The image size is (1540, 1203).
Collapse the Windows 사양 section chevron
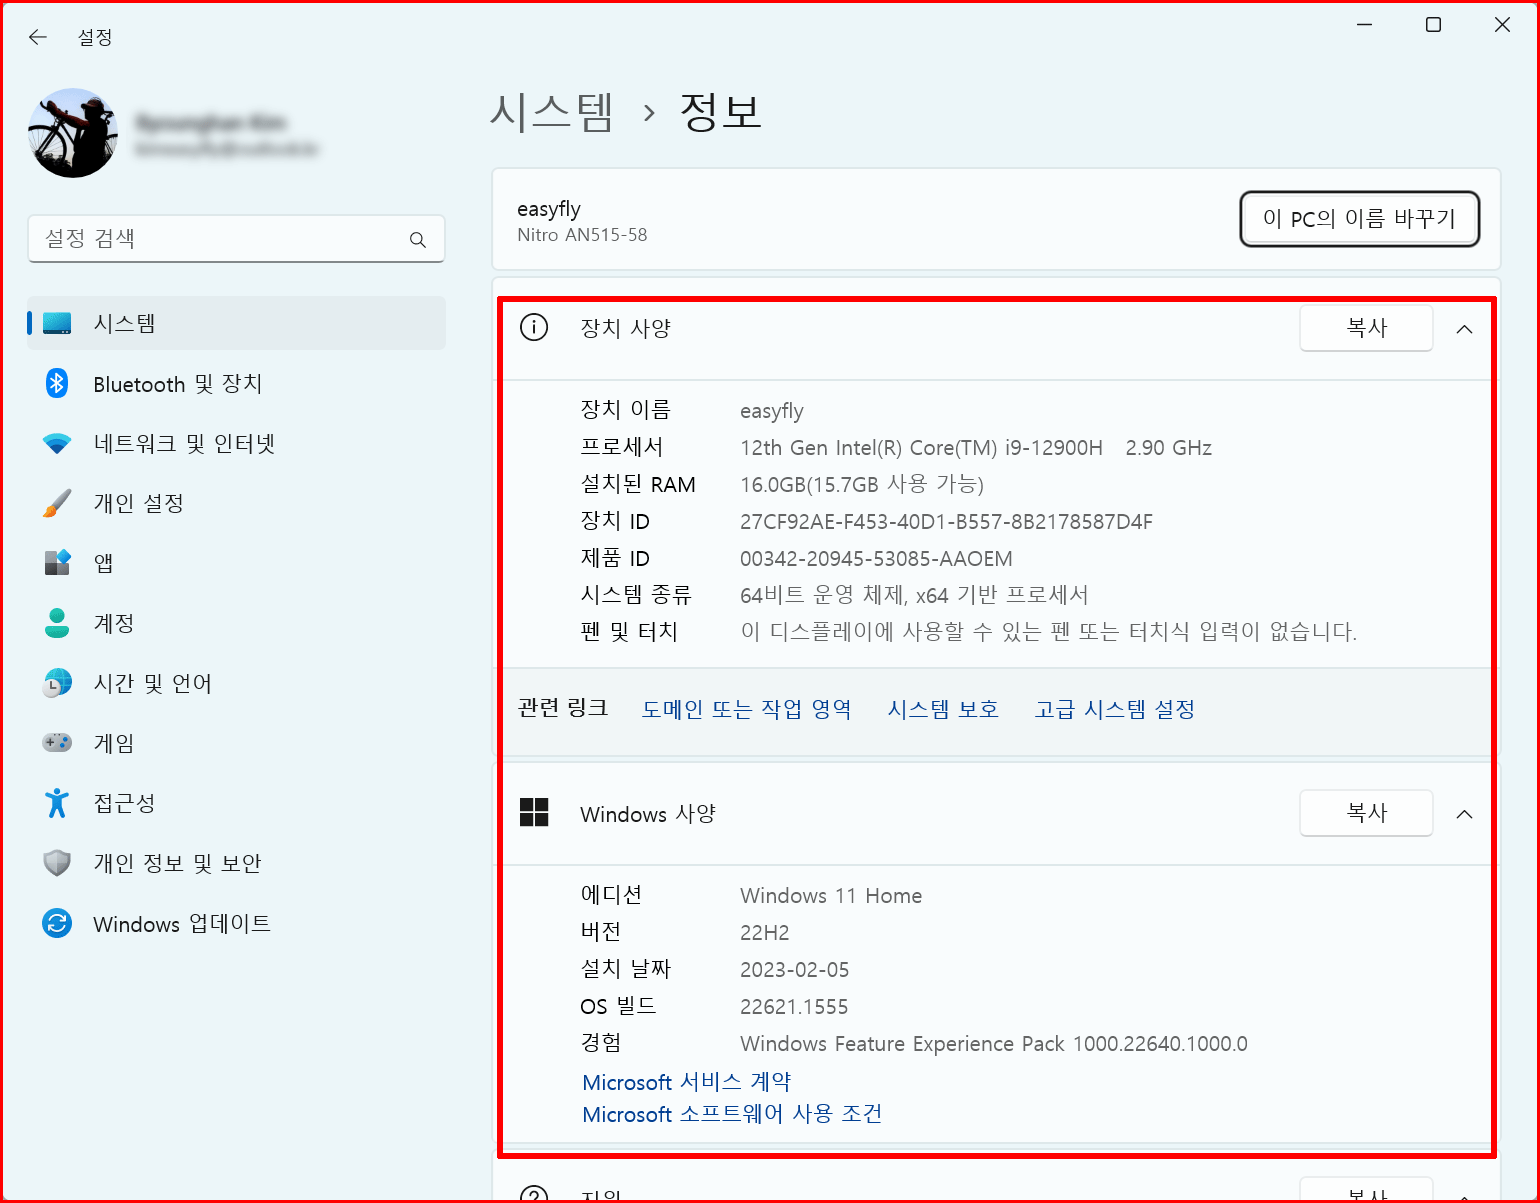coord(1464,814)
